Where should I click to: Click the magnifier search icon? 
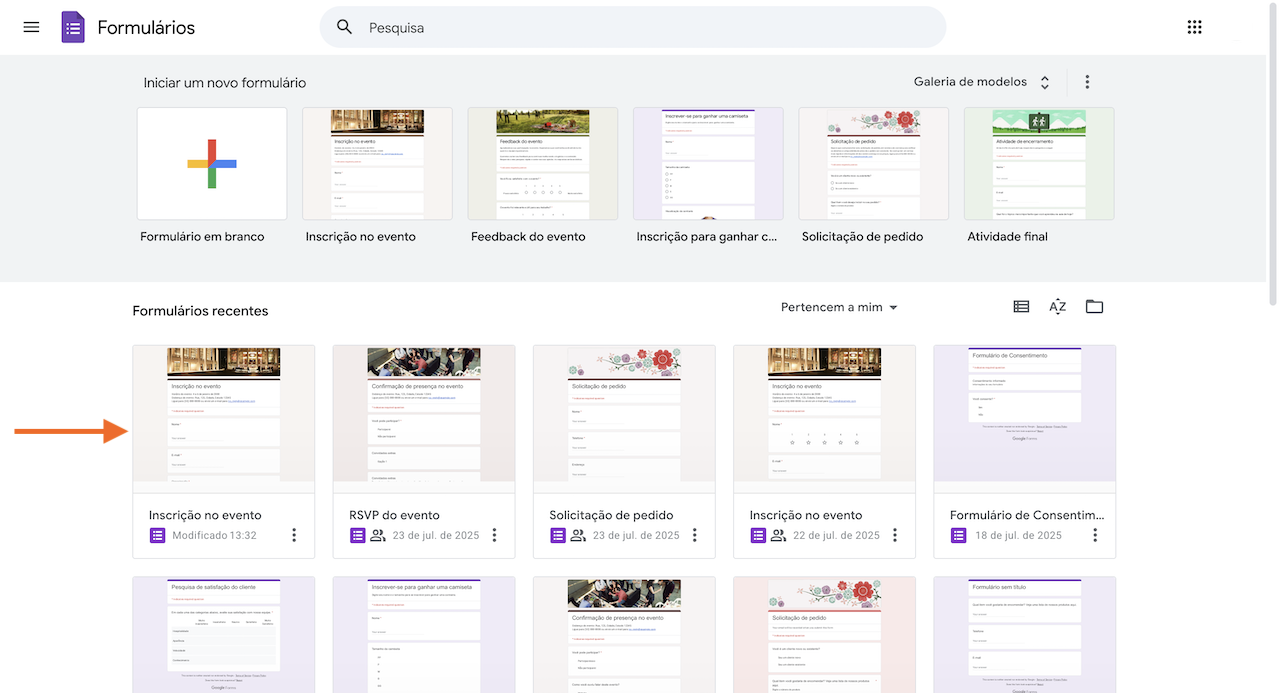pos(345,27)
